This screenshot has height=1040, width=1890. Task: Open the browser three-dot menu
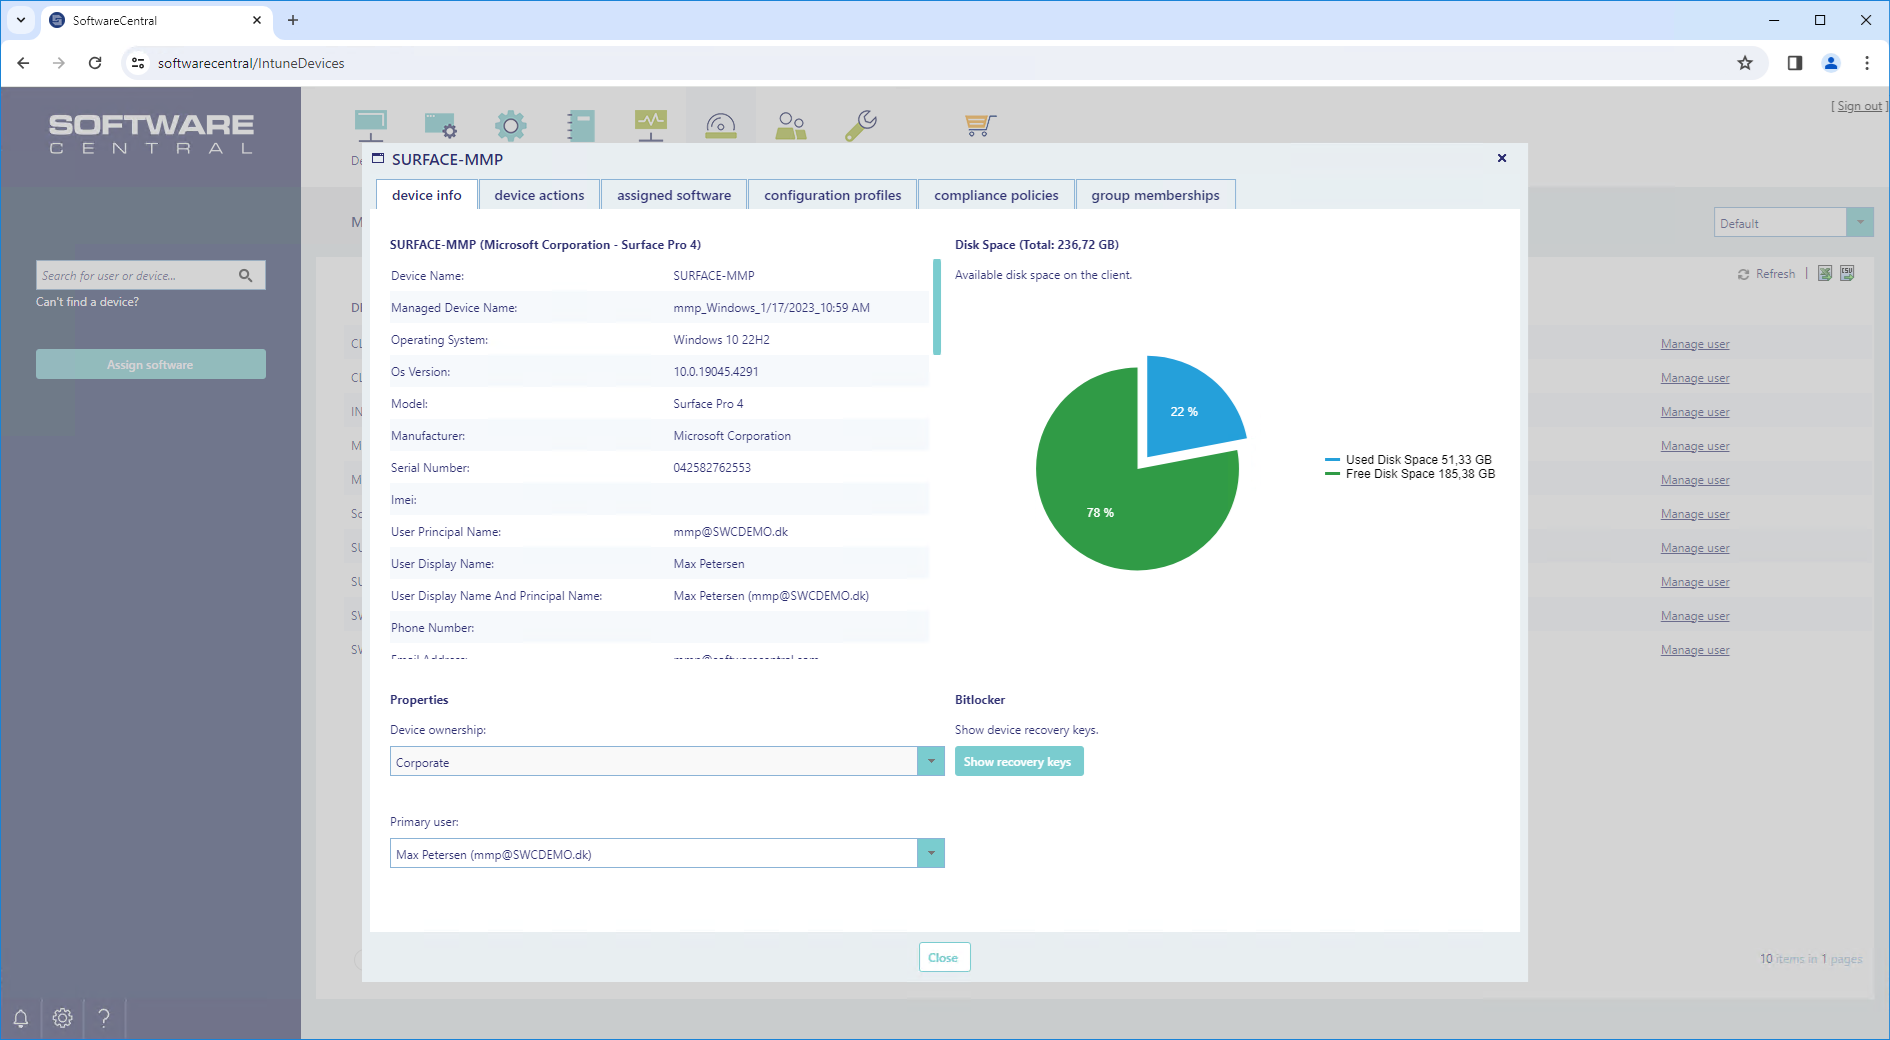tap(1867, 63)
